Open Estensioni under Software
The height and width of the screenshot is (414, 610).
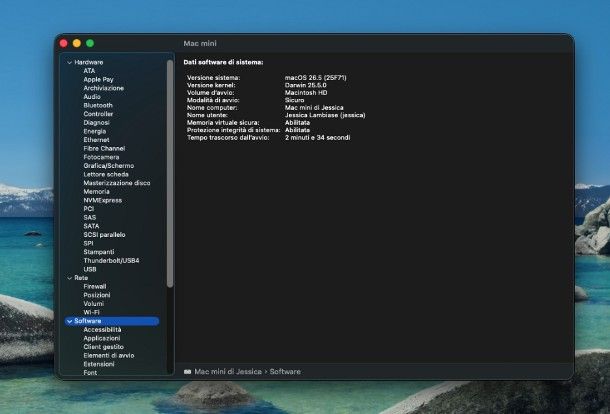99,364
